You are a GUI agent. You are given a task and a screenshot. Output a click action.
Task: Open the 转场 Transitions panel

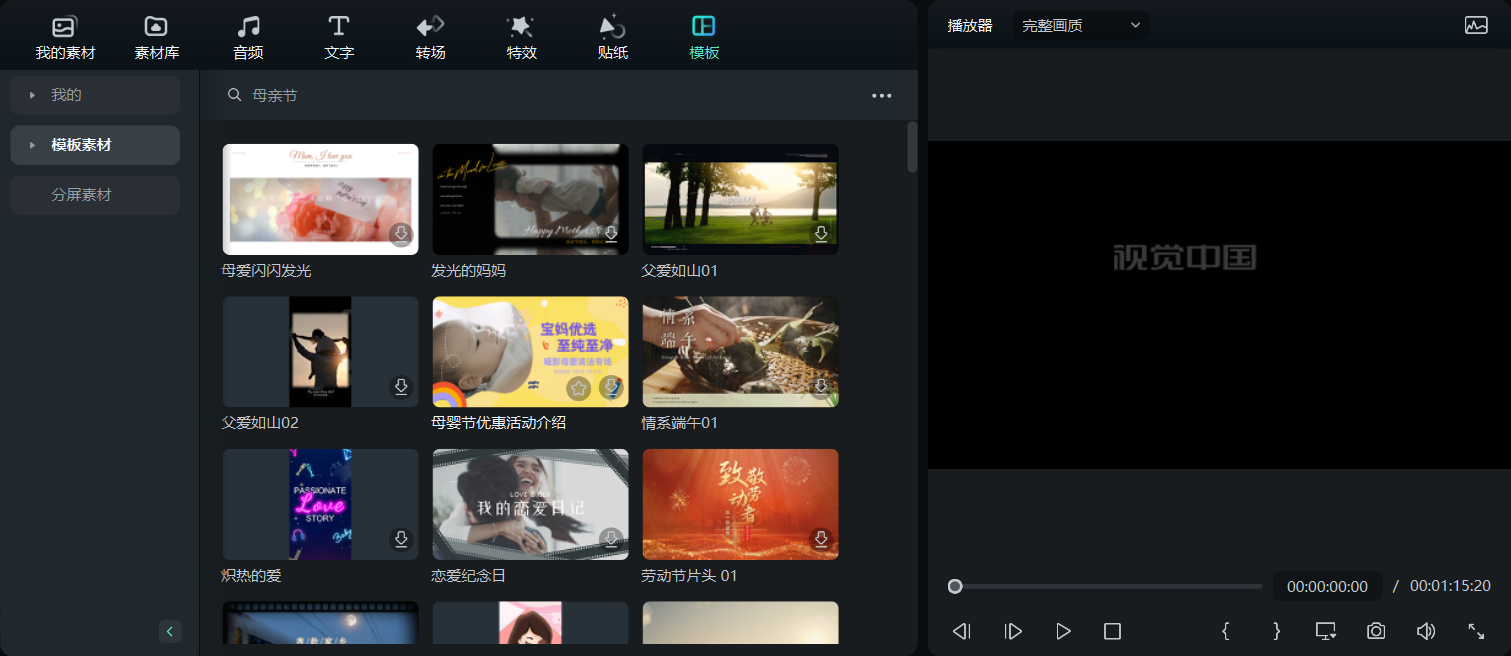click(429, 36)
